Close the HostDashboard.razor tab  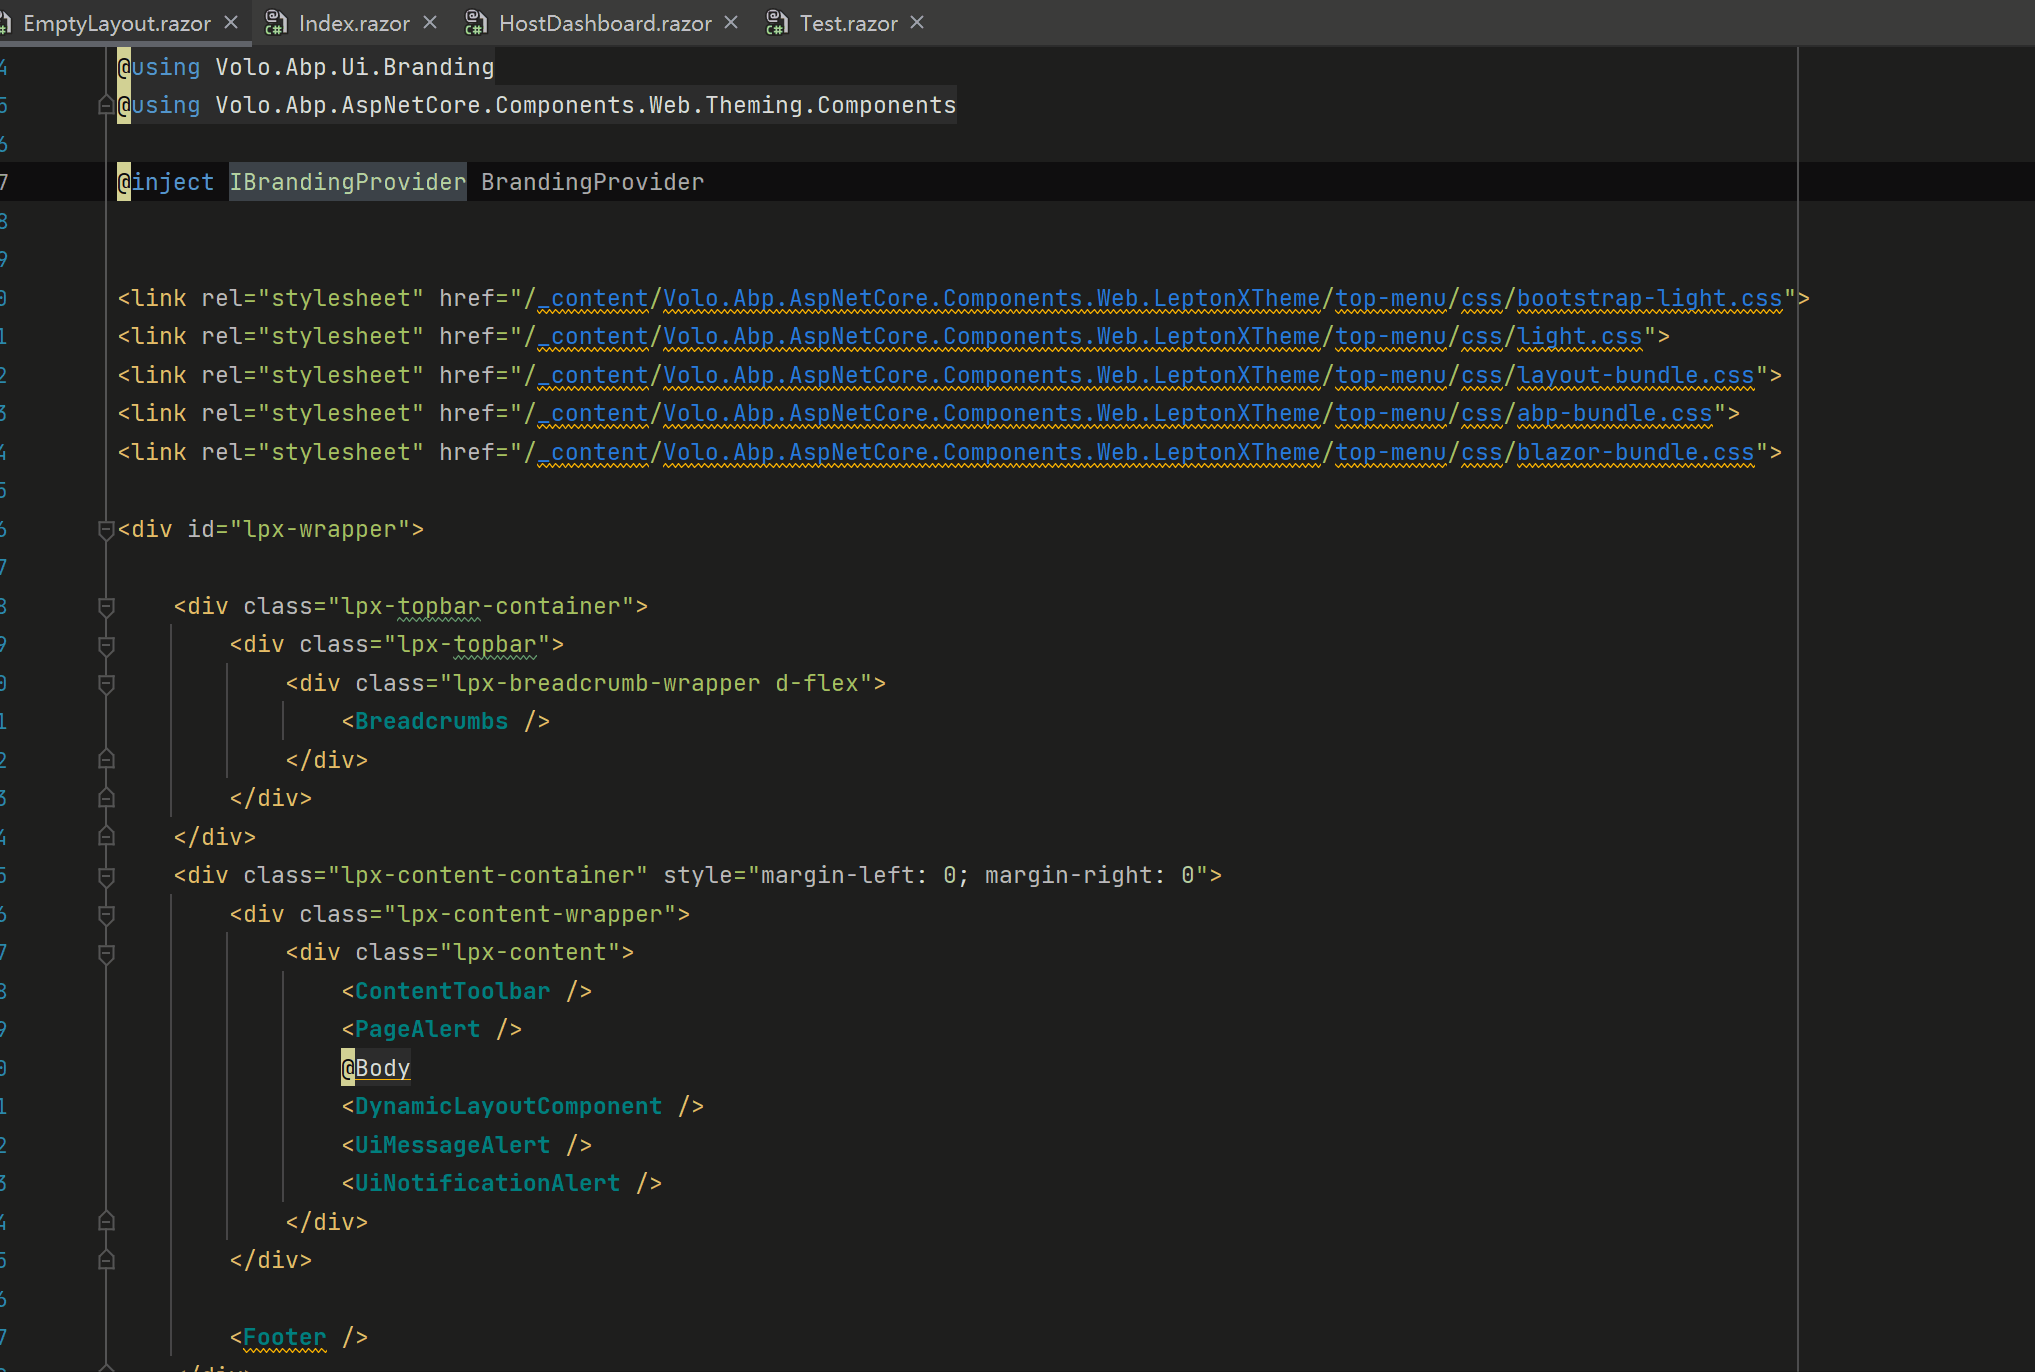point(731,22)
